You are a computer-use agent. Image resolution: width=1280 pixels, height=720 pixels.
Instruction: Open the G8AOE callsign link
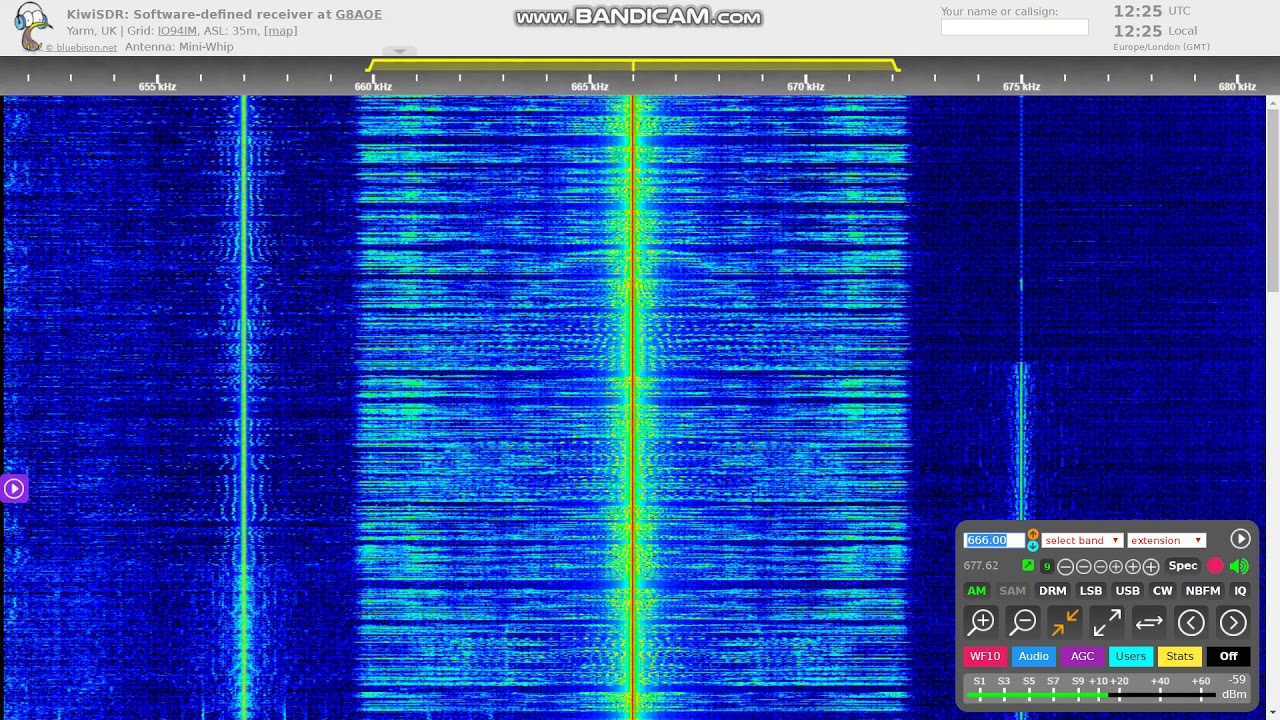(x=358, y=14)
